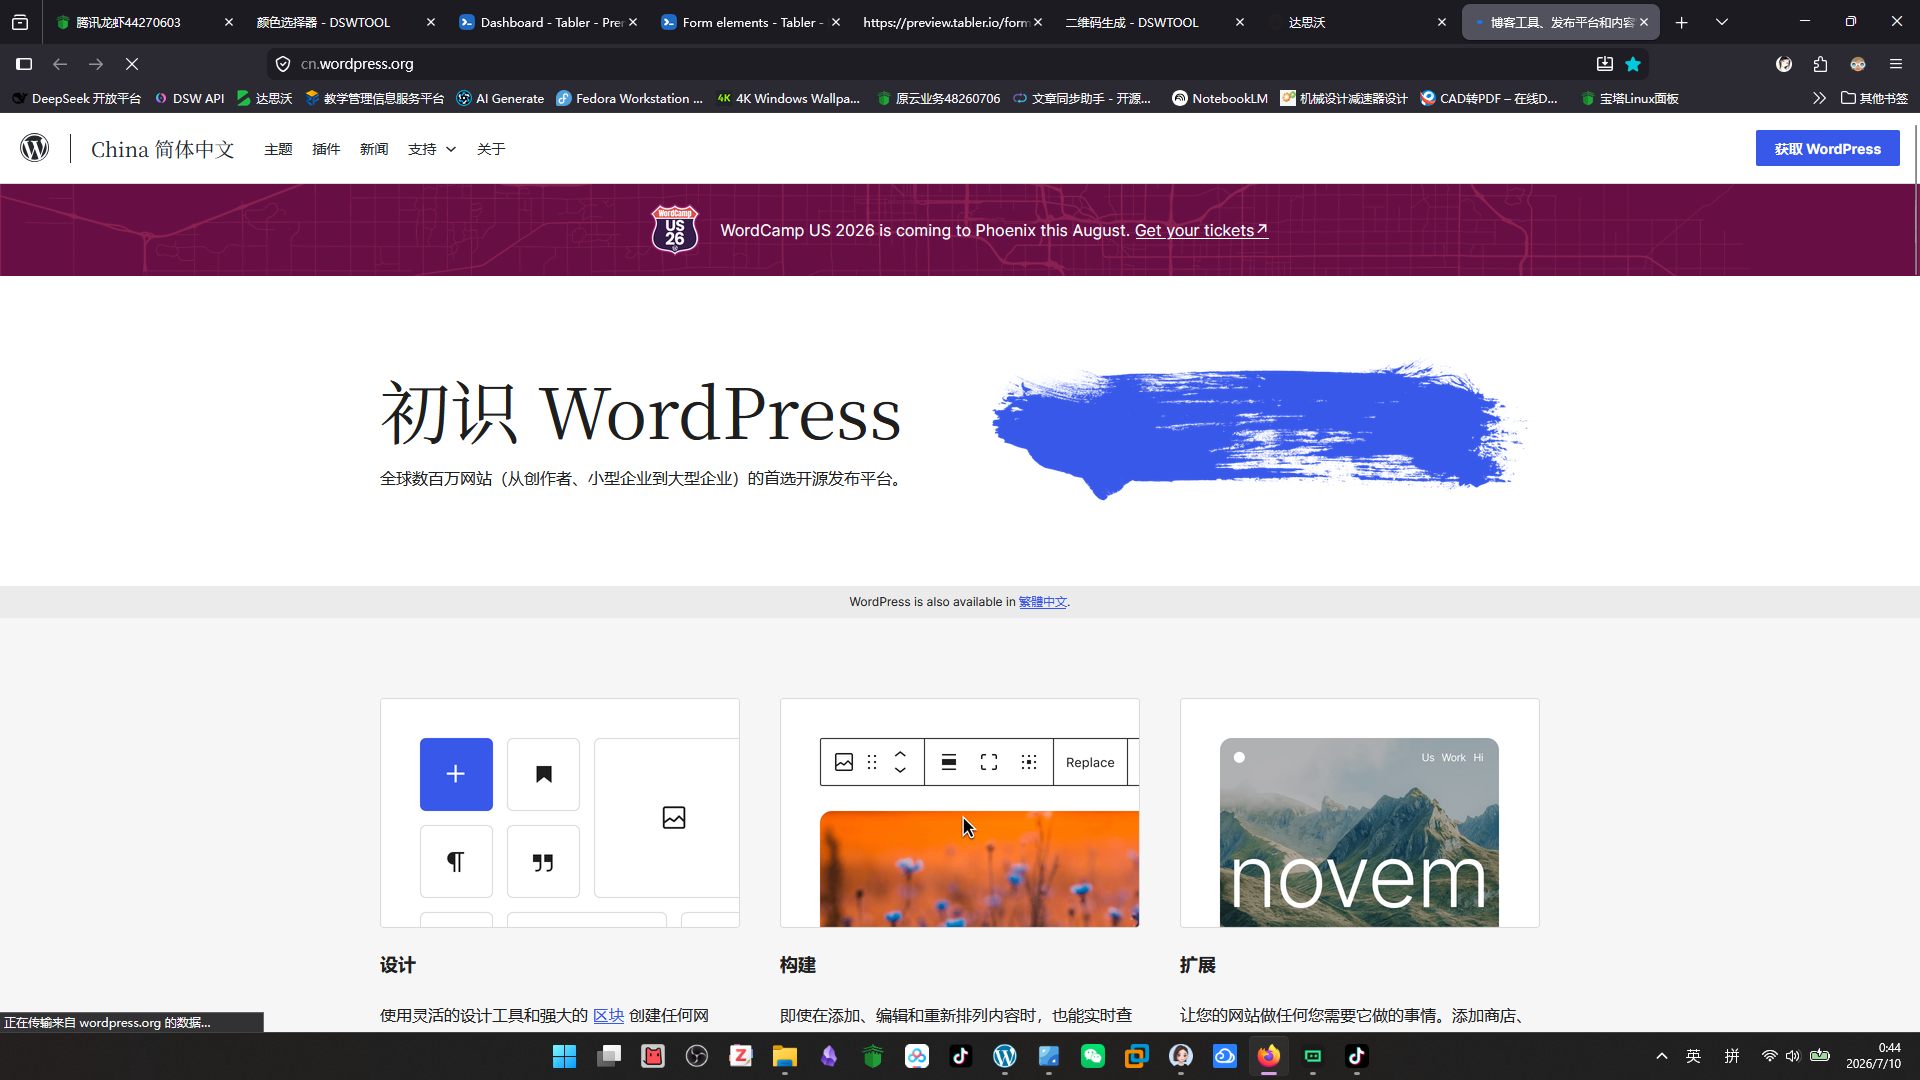Click the 获取 WordPress button
Viewport: 1920px width, 1080px height.
(x=1827, y=149)
